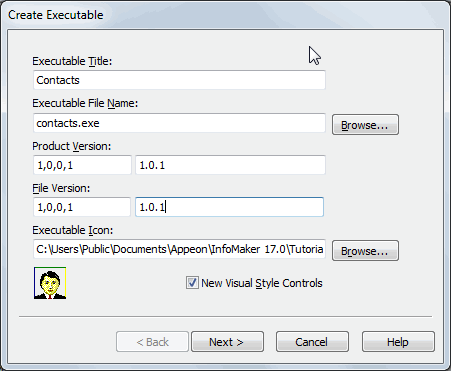The width and height of the screenshot is (451, 371).
Task: Click the Next button
Action: coord(227,342)
